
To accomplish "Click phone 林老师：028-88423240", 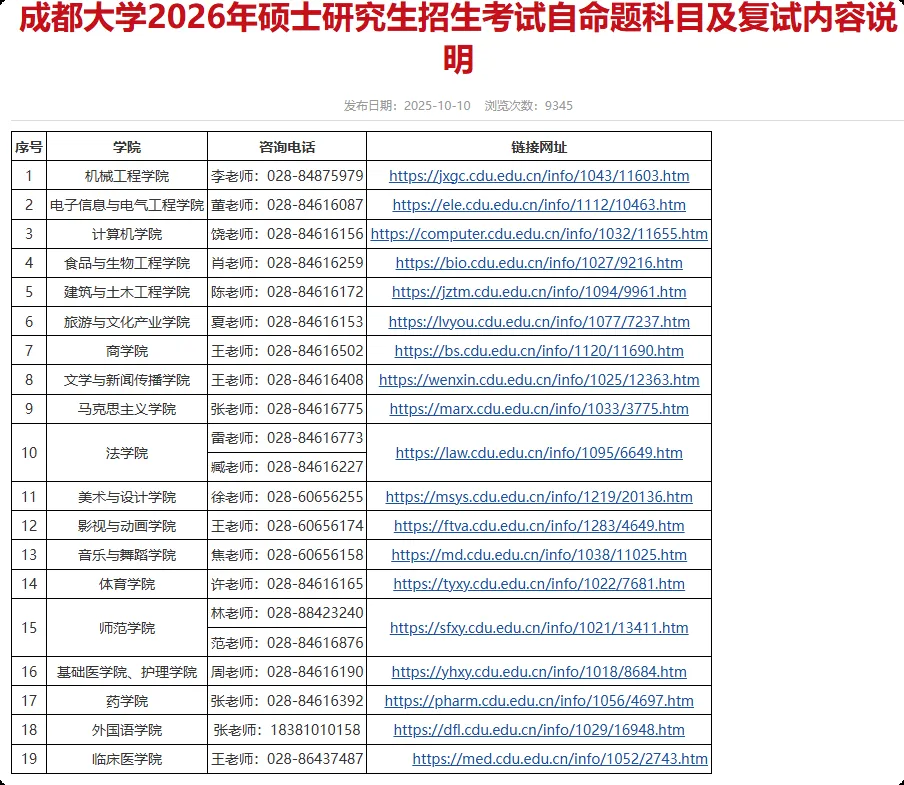I will (x=287, y=613).
